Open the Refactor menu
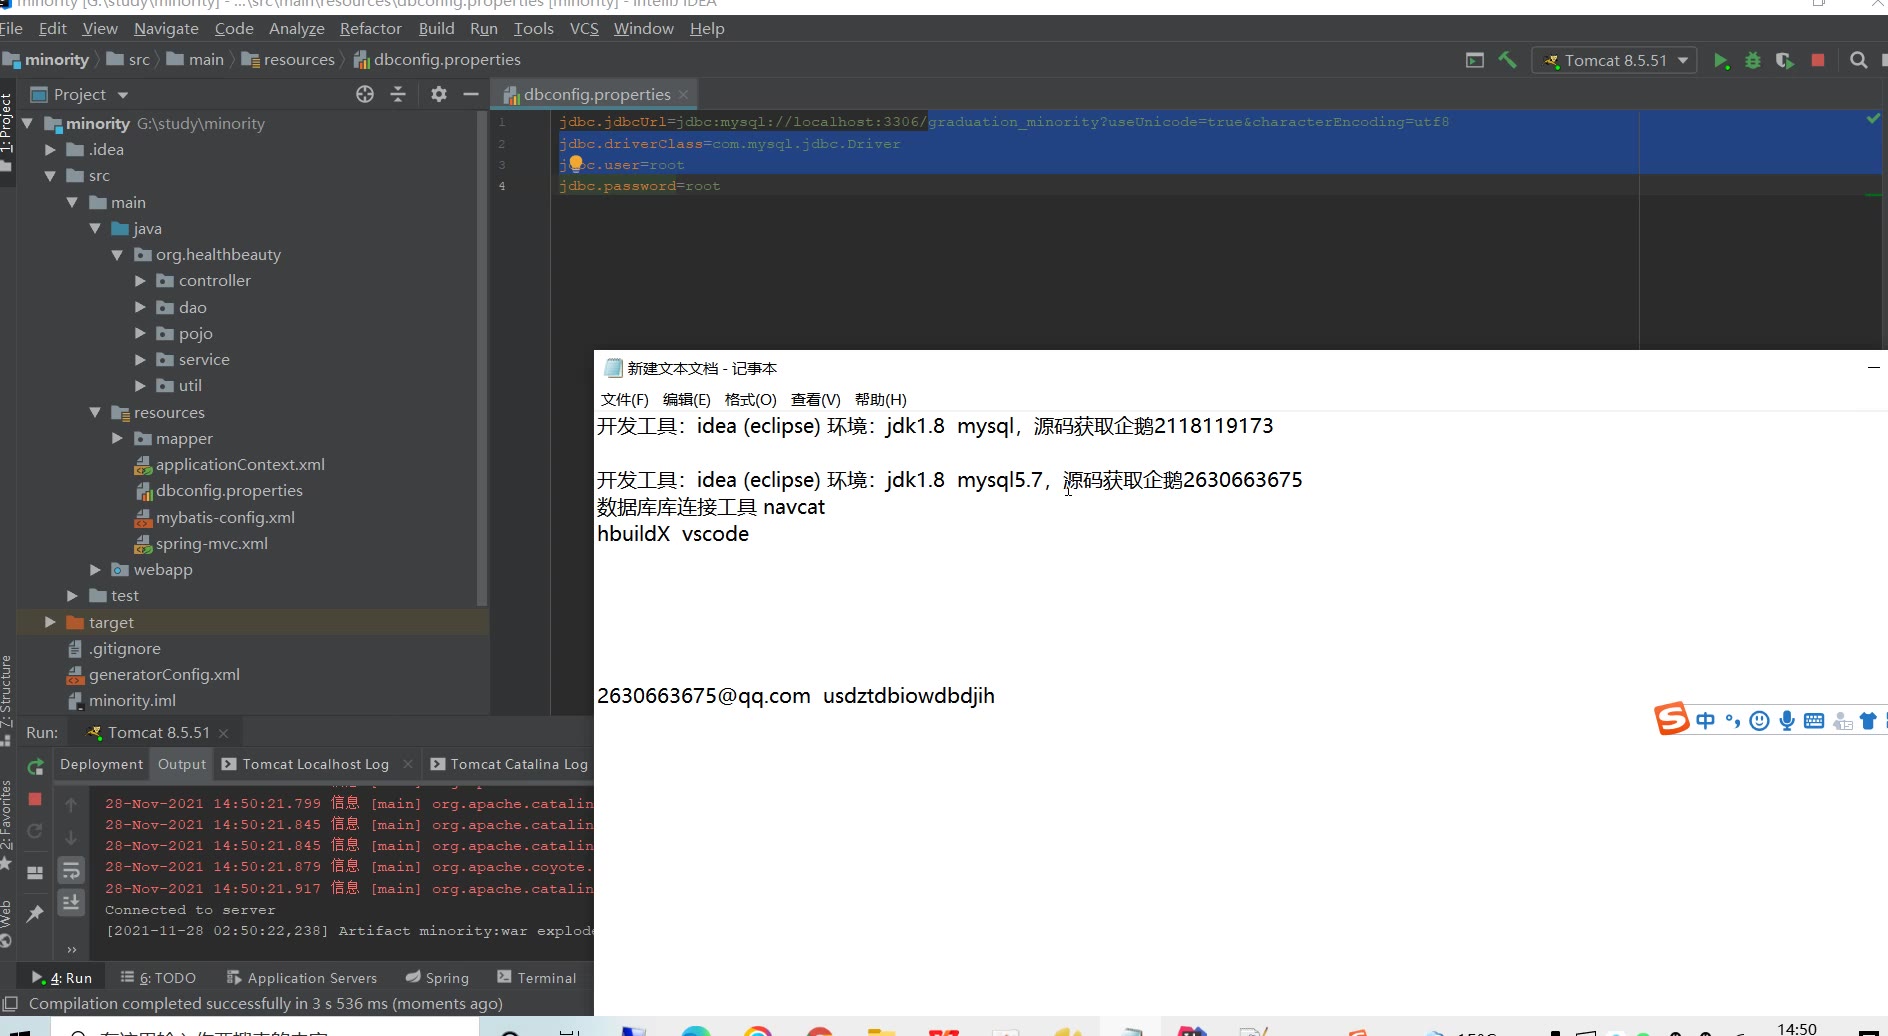The image size is (1888, 1036). click(370, 28)
